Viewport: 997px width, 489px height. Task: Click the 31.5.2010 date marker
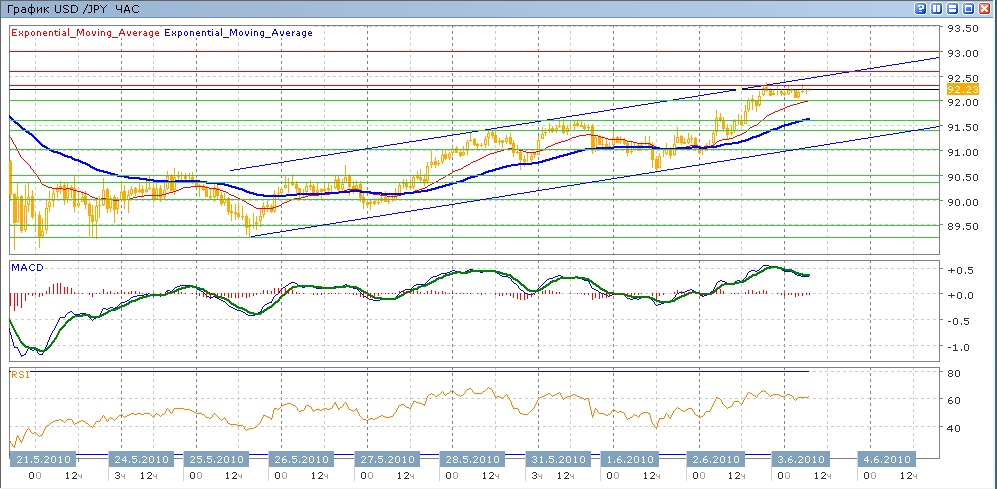[x=558, y=459]
